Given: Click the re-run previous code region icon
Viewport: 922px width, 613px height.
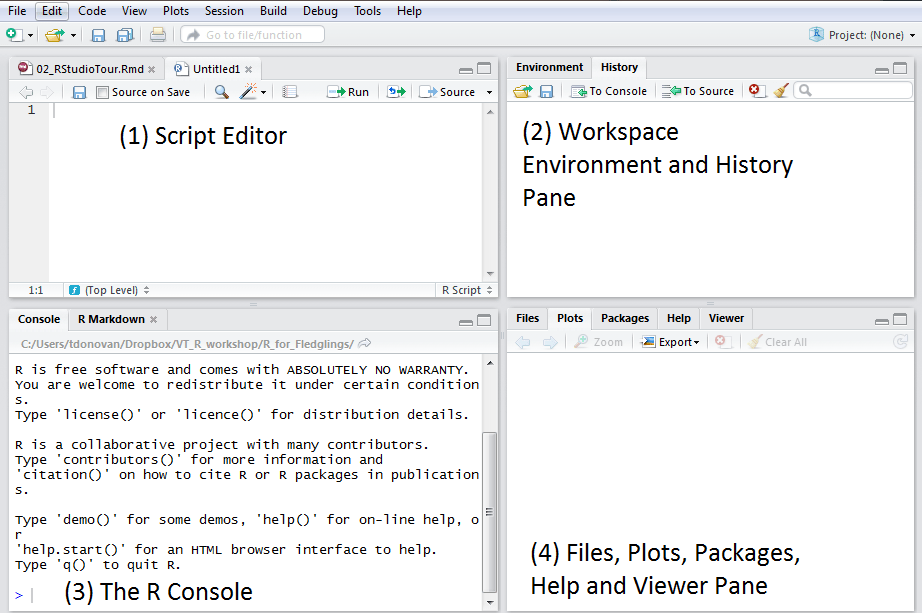Looking at the screenshot, I should tap(396, 91).
